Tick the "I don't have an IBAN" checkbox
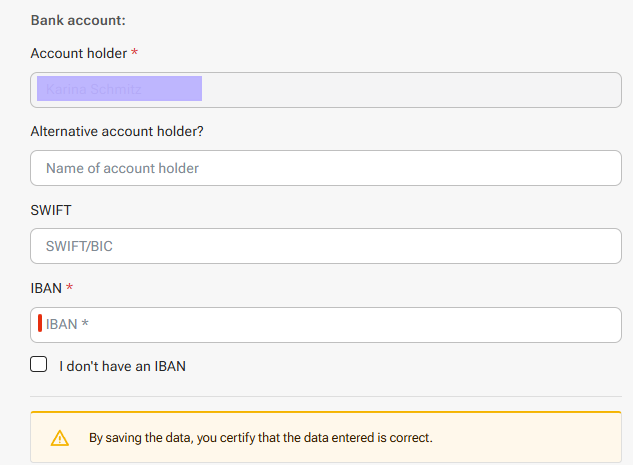633x465 pixels. pos(38,364)
